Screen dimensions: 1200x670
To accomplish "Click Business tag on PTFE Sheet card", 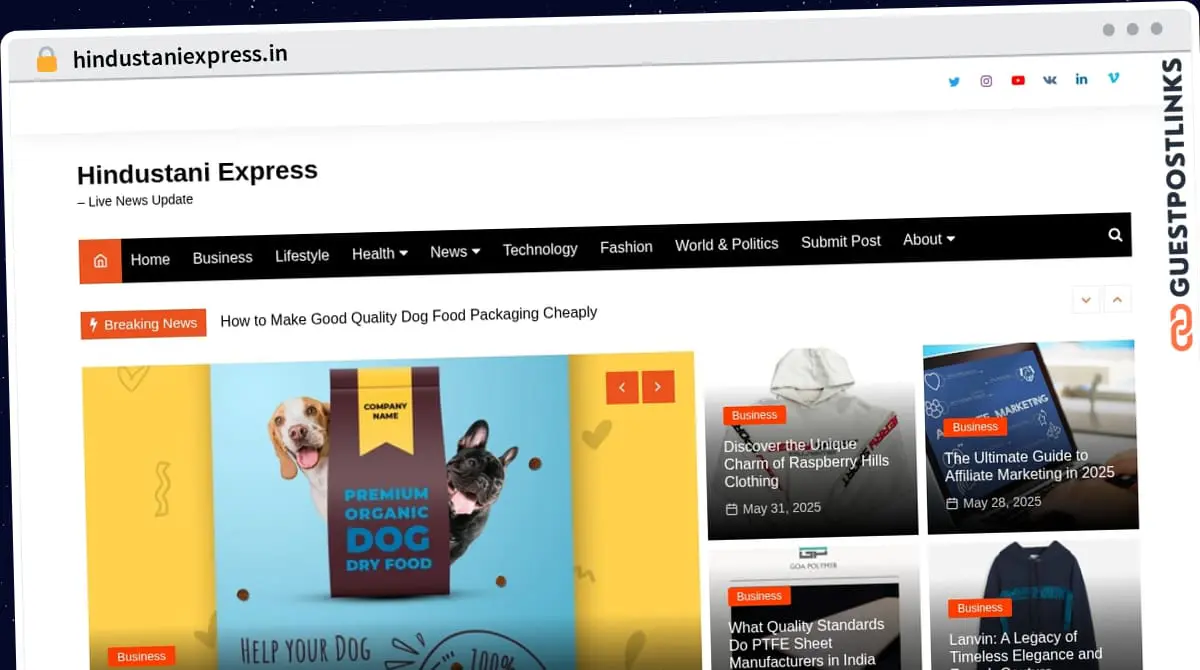I will point(759,596).
